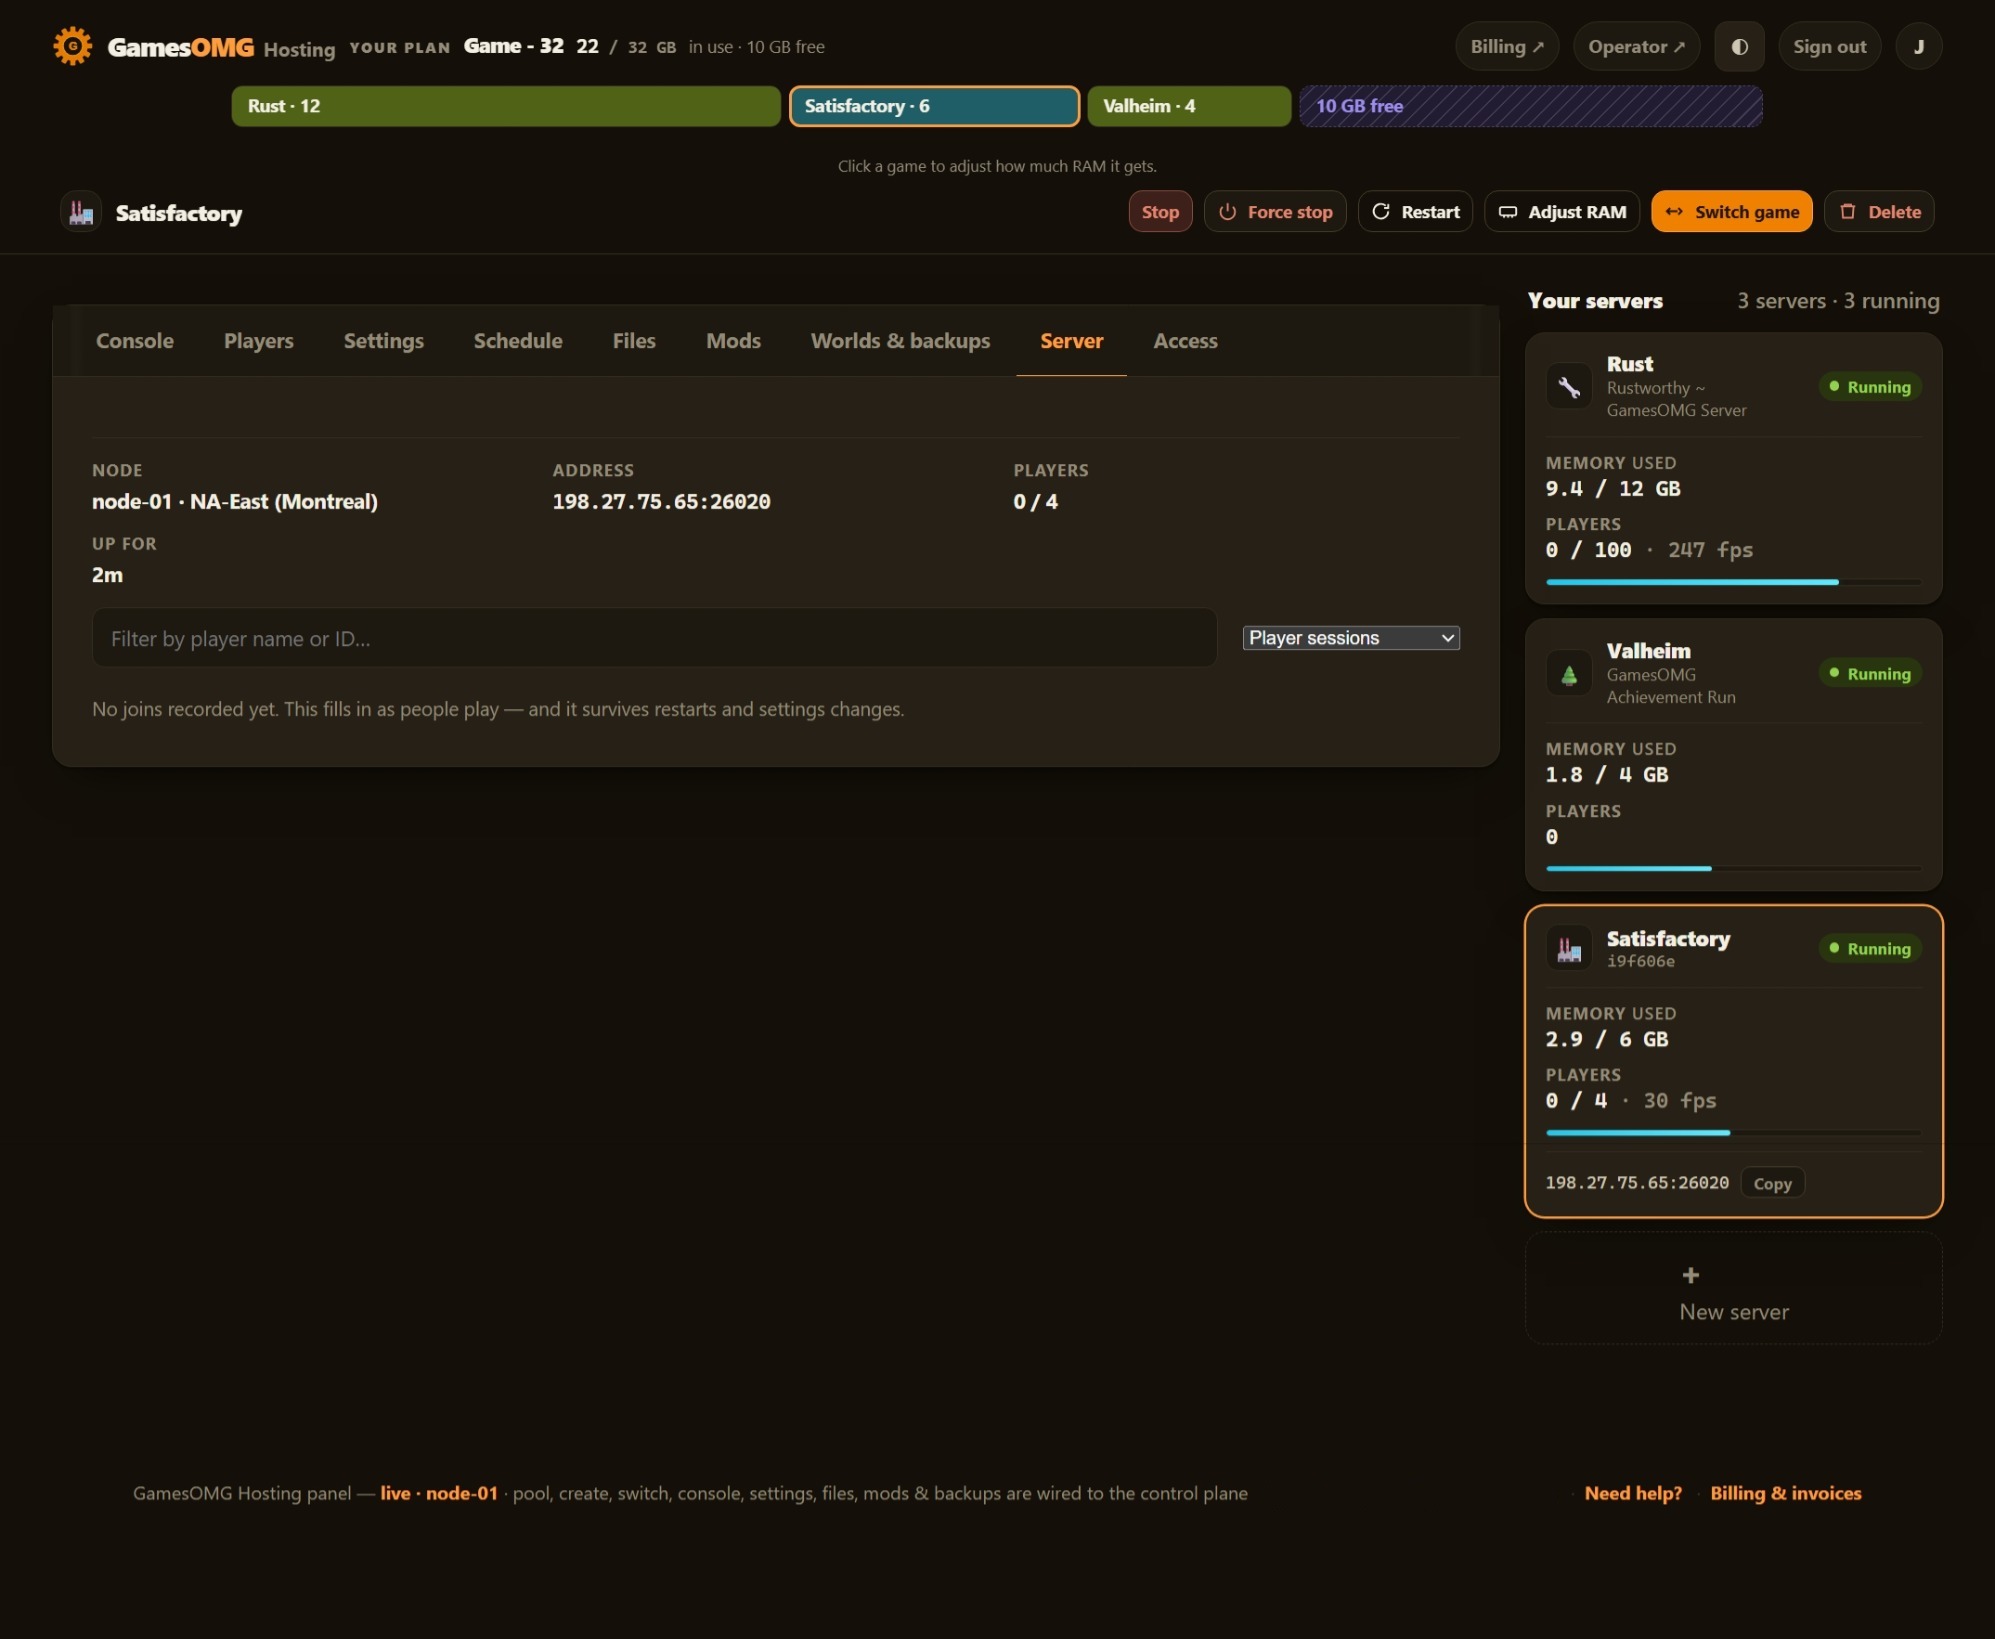This screenshot has width=1995, height=1639.
Task: Select the Rust · 12 RAM bar
Action: point(505,106)
